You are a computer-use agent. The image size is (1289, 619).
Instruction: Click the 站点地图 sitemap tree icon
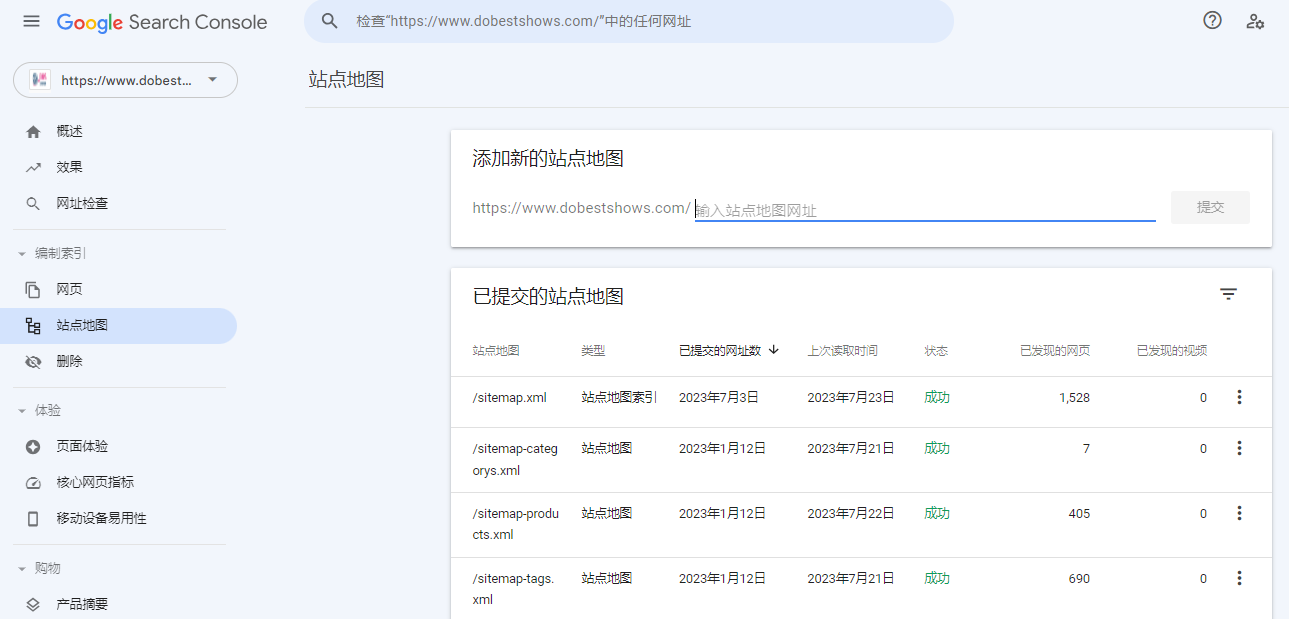(33, 326)
